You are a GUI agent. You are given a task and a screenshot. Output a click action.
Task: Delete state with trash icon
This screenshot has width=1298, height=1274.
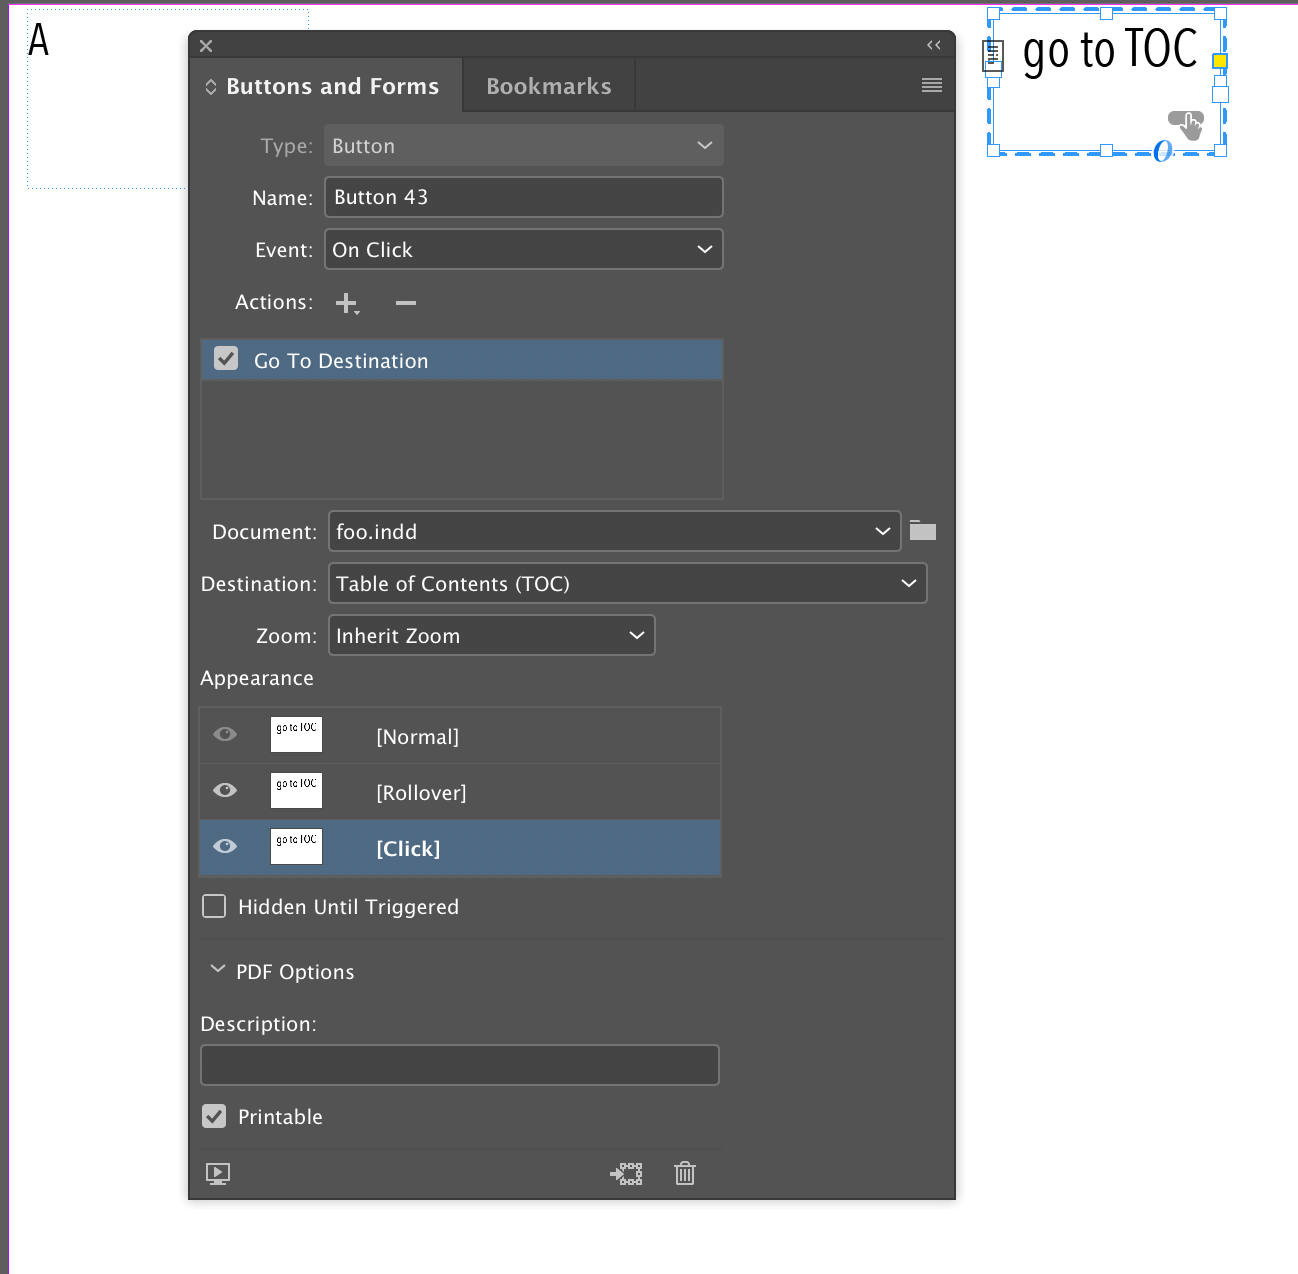pos(685,1173)
